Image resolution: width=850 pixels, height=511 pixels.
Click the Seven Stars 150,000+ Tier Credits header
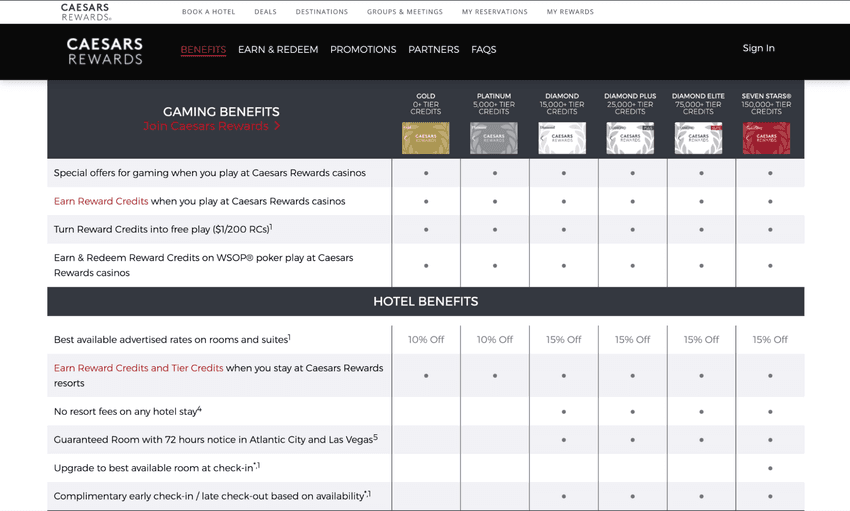767,104
